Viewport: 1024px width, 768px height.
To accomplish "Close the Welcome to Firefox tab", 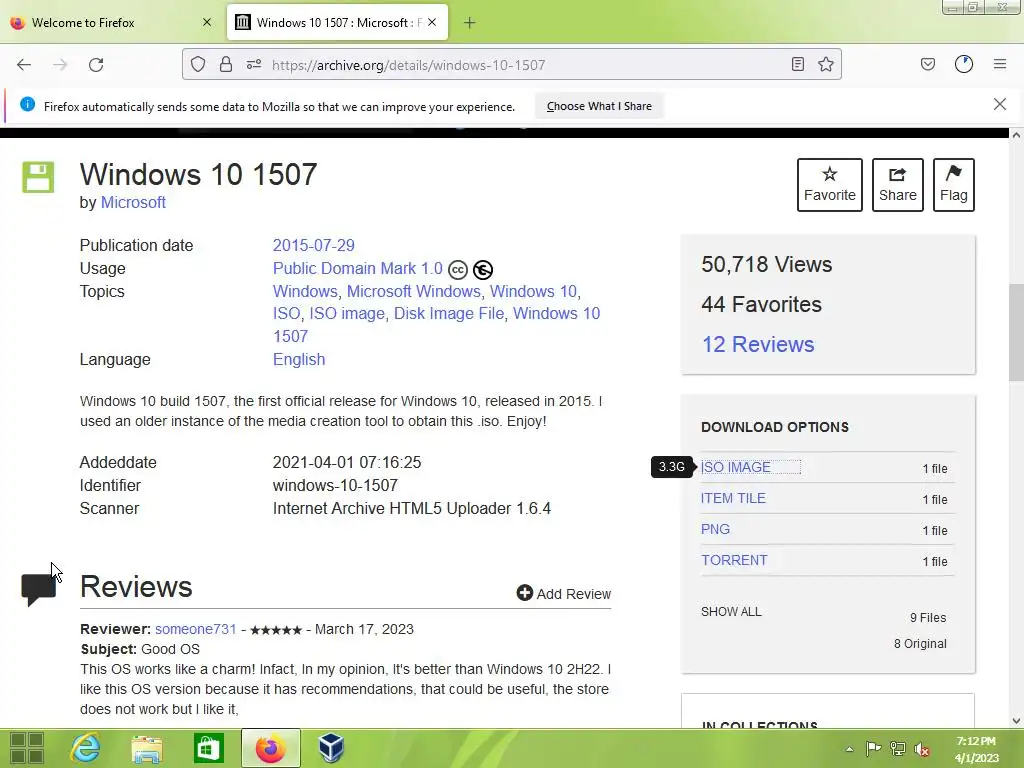I will tap(207, 22).
